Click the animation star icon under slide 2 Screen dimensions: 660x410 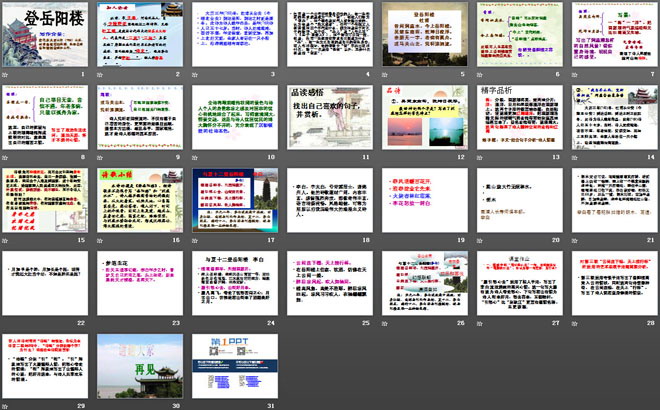[x=100, y=74]
